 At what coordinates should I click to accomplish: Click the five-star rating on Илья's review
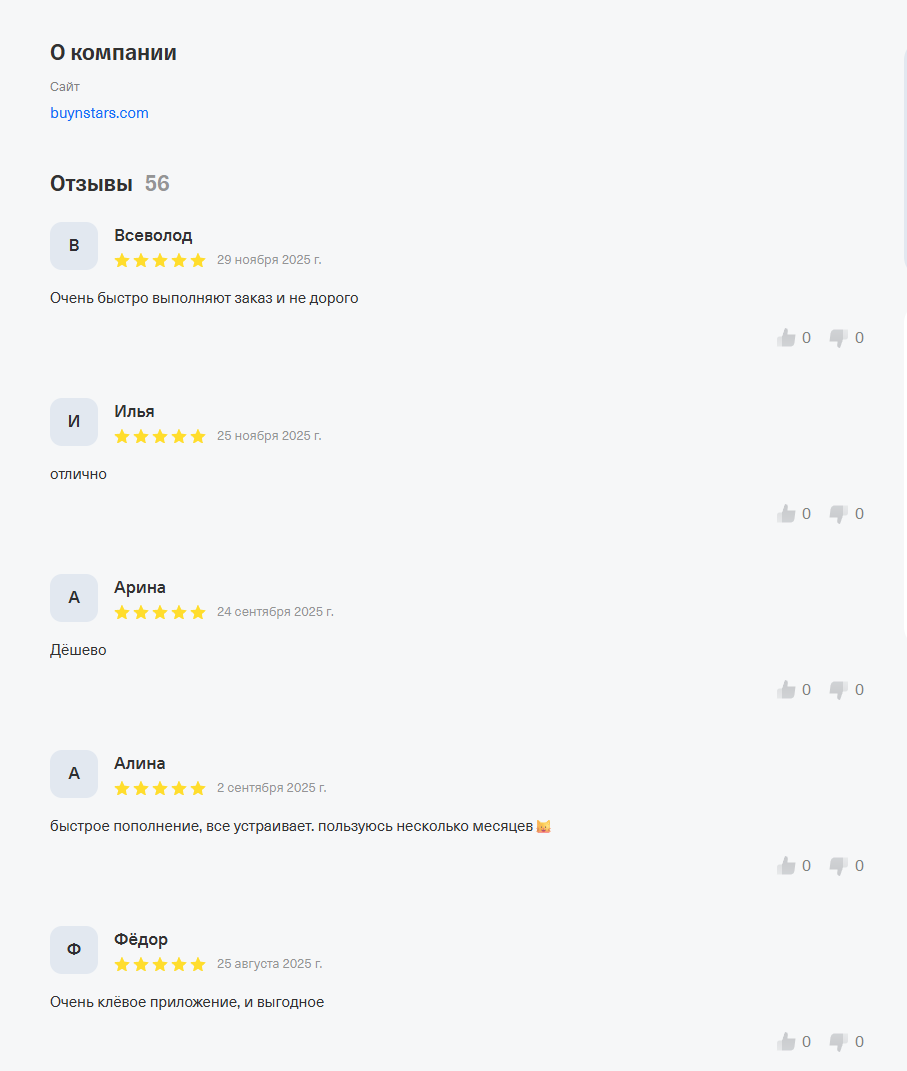[x=160, y=437]
